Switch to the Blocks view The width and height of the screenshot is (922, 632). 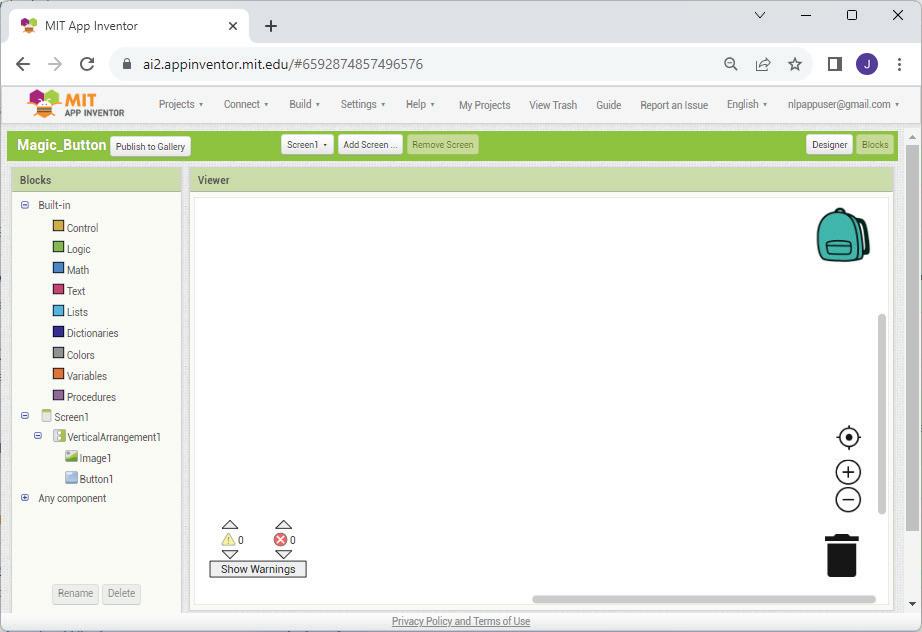click(874, 145)
